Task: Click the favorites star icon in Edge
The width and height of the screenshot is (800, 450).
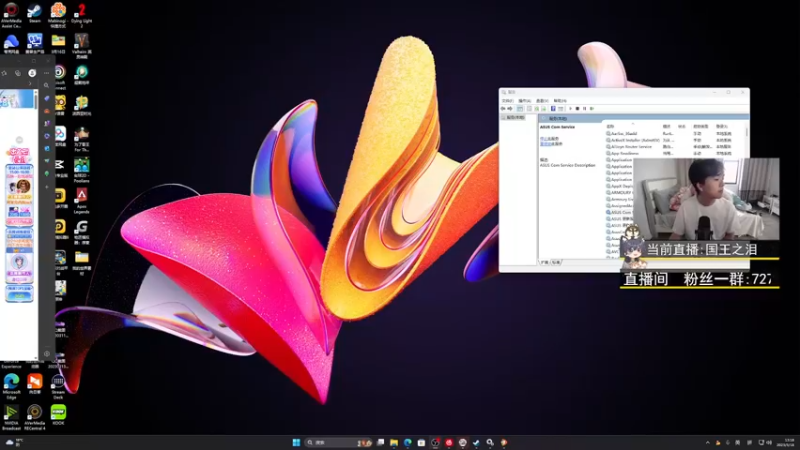Action: [4, 73]
